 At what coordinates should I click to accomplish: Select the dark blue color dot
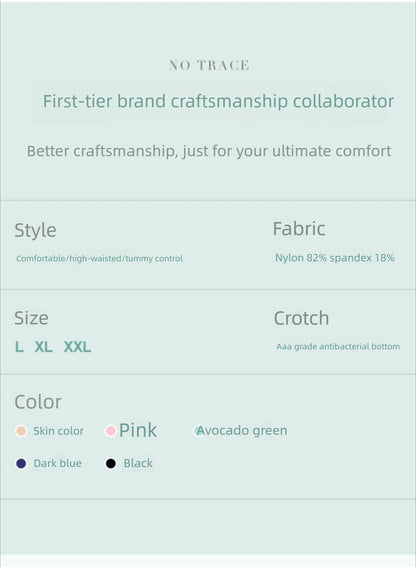tap(21, 463)
